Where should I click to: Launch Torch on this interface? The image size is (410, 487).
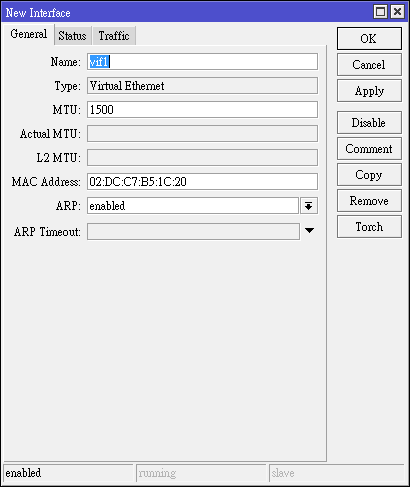[x=369, y=227]
